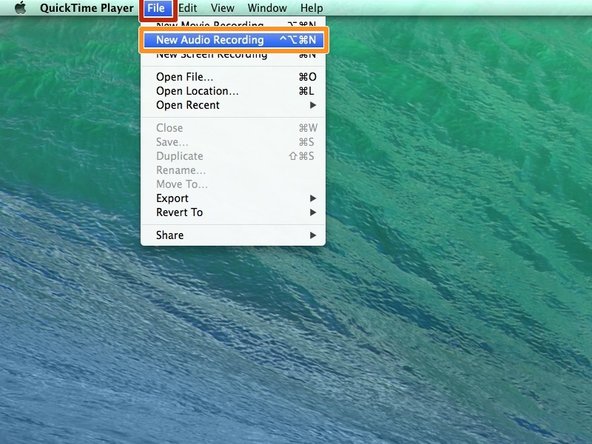Close the open File menu

156,8
